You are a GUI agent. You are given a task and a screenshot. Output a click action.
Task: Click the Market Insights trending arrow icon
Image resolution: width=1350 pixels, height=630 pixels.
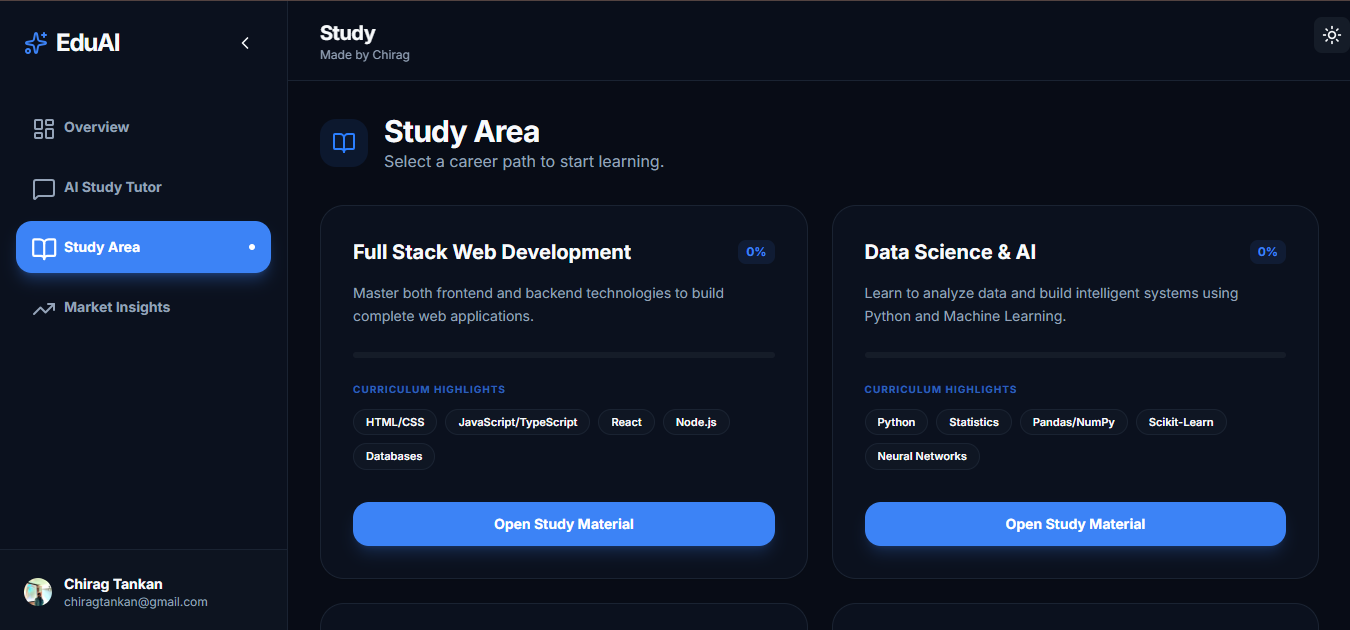[x=43, y=308]
